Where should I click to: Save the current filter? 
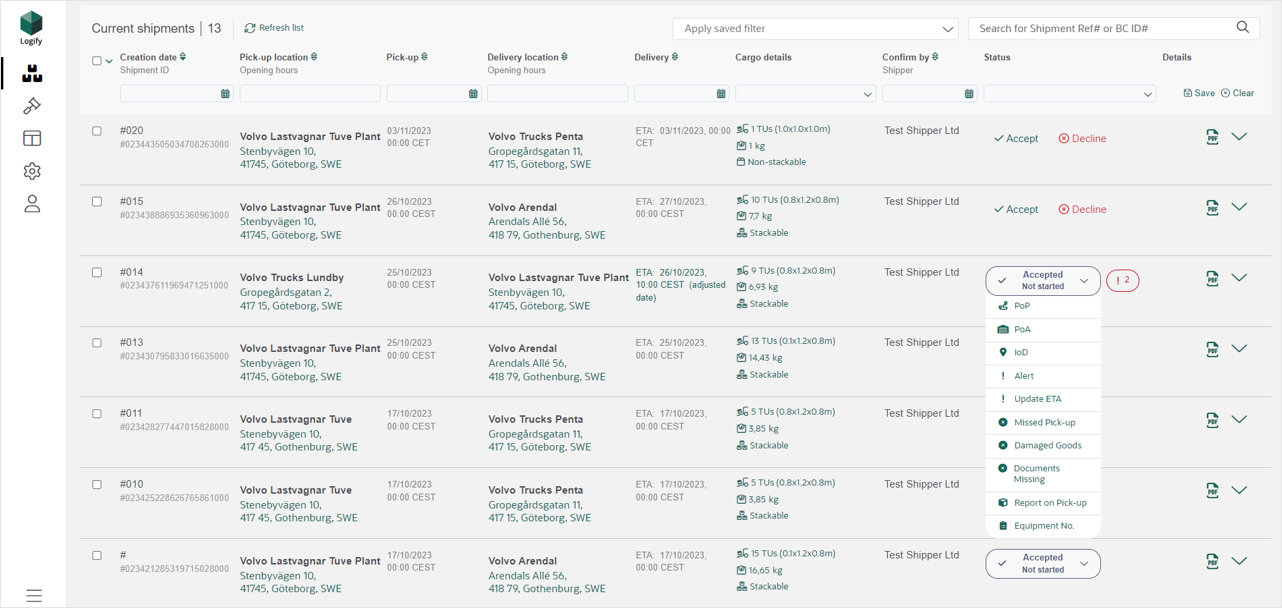(1199, 93)
